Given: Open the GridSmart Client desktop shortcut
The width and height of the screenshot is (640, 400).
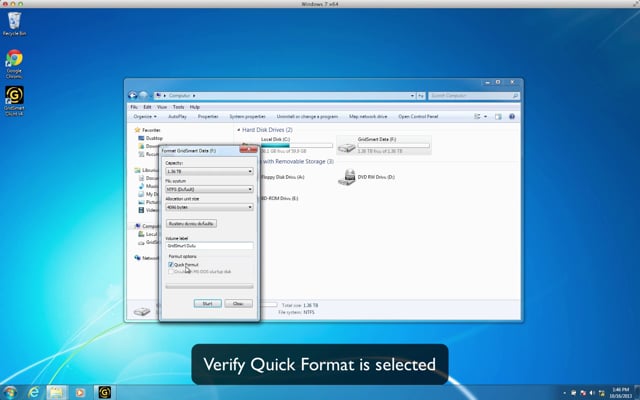Looking at the screenshot, I should pyautogui.click(x=14, y=101).
